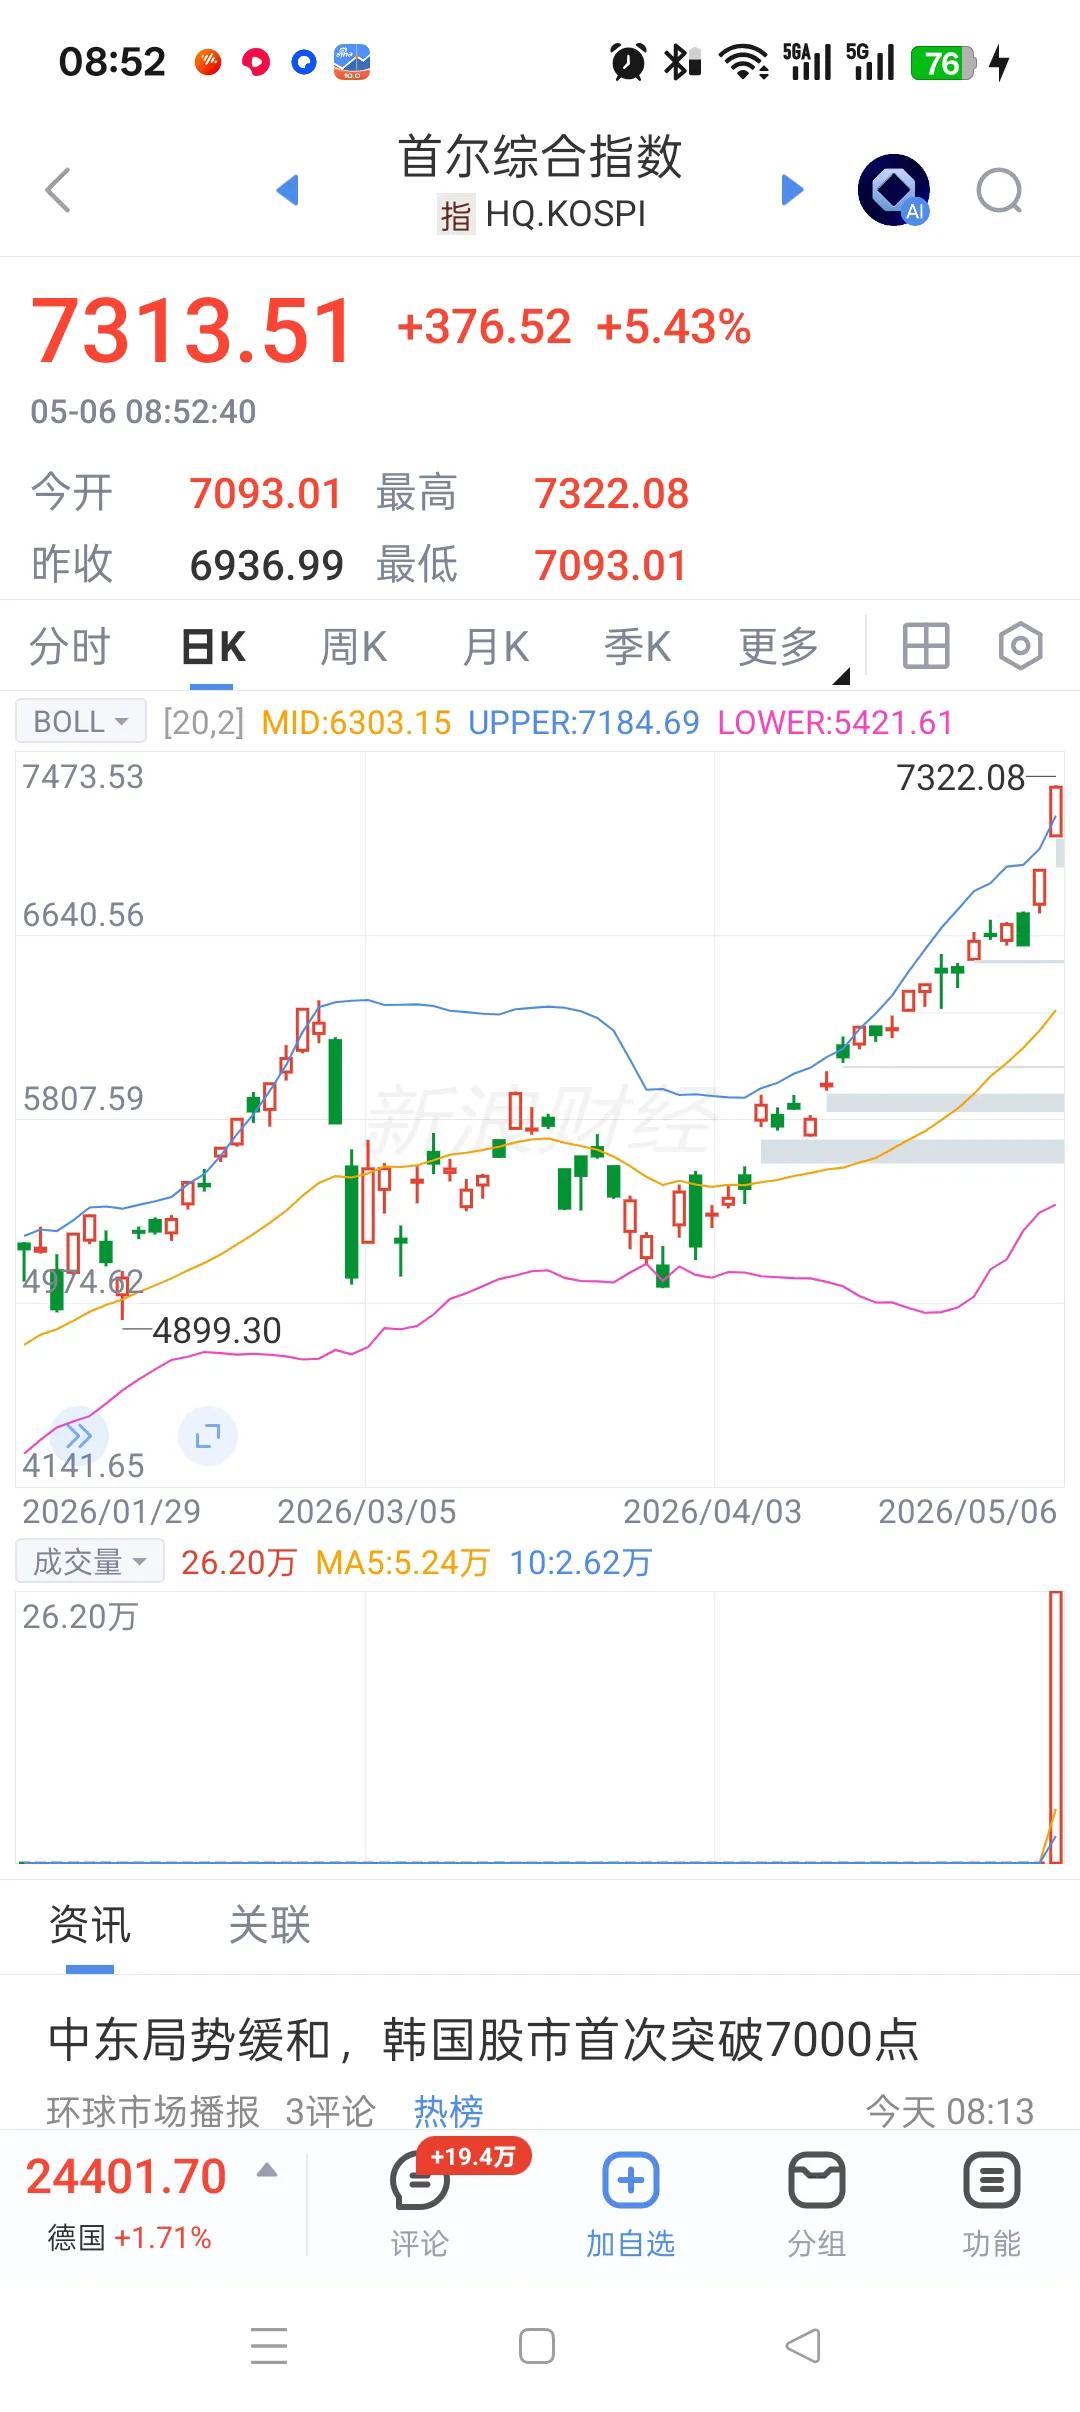Open news headline about 韩国股市突破7000点
The width and height of the screenshot is (1080, 2412).
click(x=483, y=2040)
